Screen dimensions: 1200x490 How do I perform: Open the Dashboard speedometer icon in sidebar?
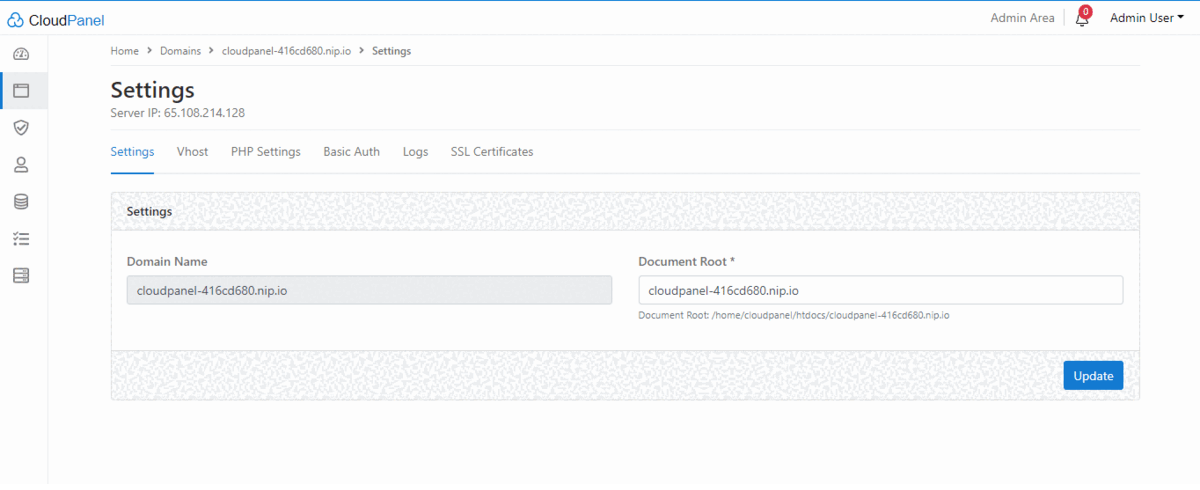(x=21, y=54)
